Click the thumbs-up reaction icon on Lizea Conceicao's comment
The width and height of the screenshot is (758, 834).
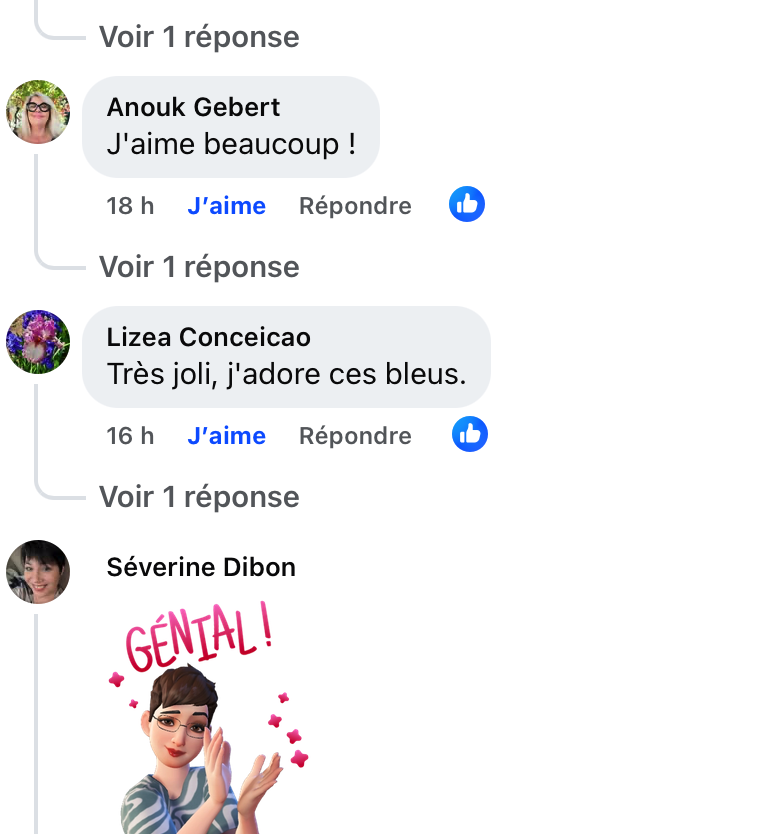coord(470,435)
